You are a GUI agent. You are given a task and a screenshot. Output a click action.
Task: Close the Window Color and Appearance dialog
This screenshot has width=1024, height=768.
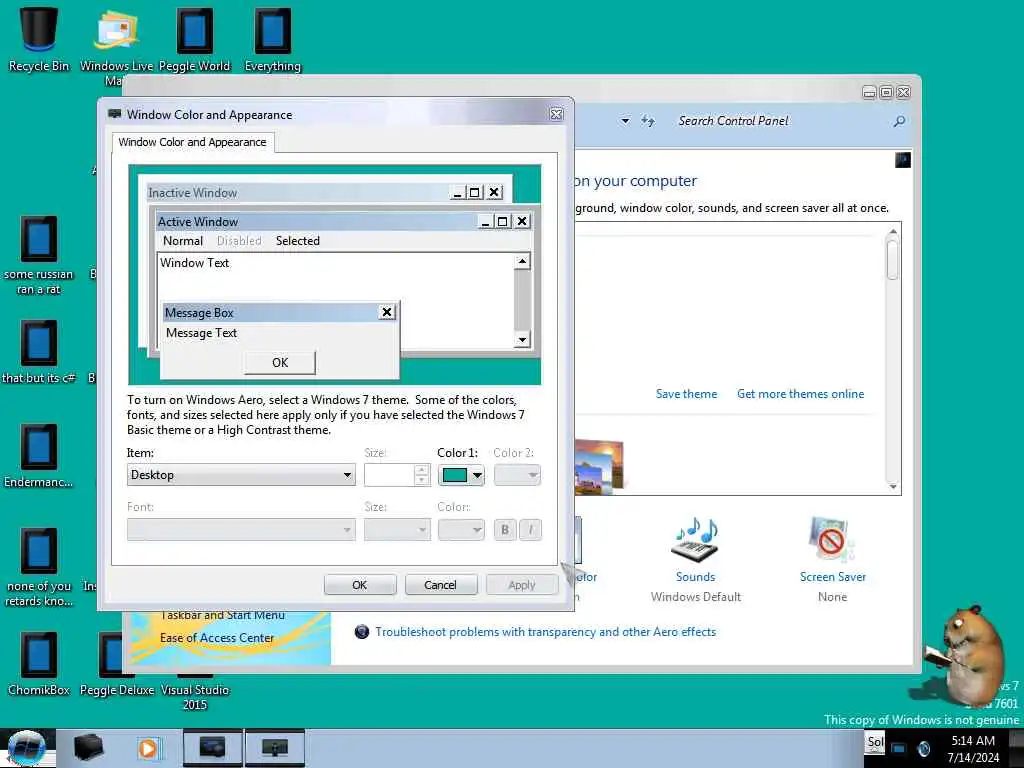tap(556, 114)
